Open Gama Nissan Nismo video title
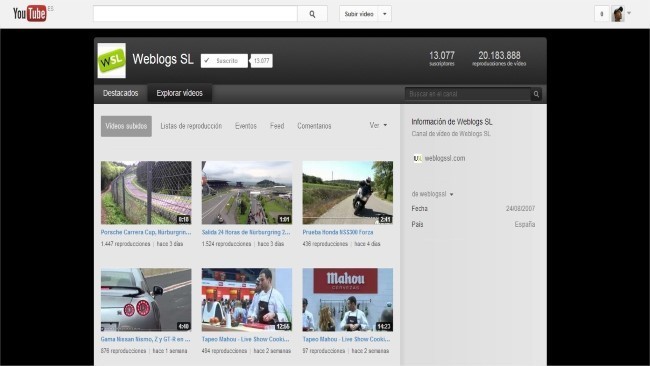Viewport: 650px width, 366px height. click(146, 339)
